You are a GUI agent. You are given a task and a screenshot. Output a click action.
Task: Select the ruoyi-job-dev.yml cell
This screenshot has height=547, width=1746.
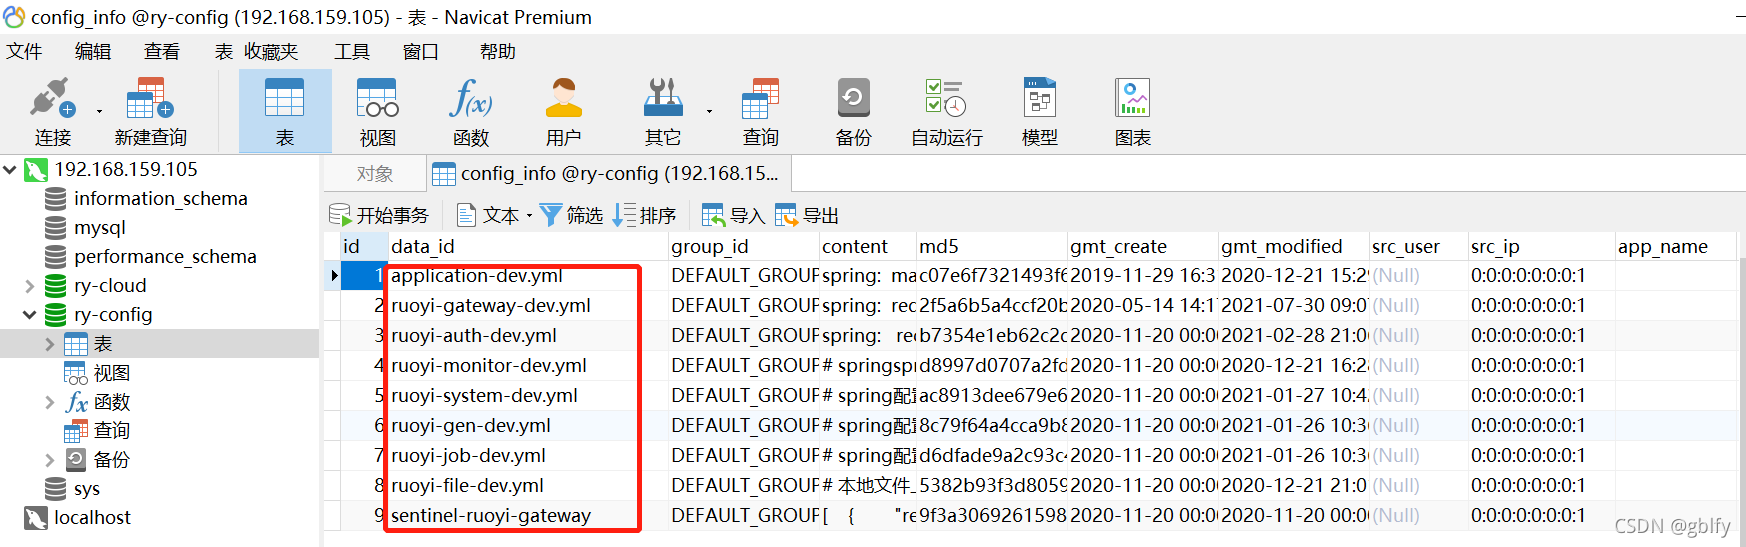click(x=528, y=456)
